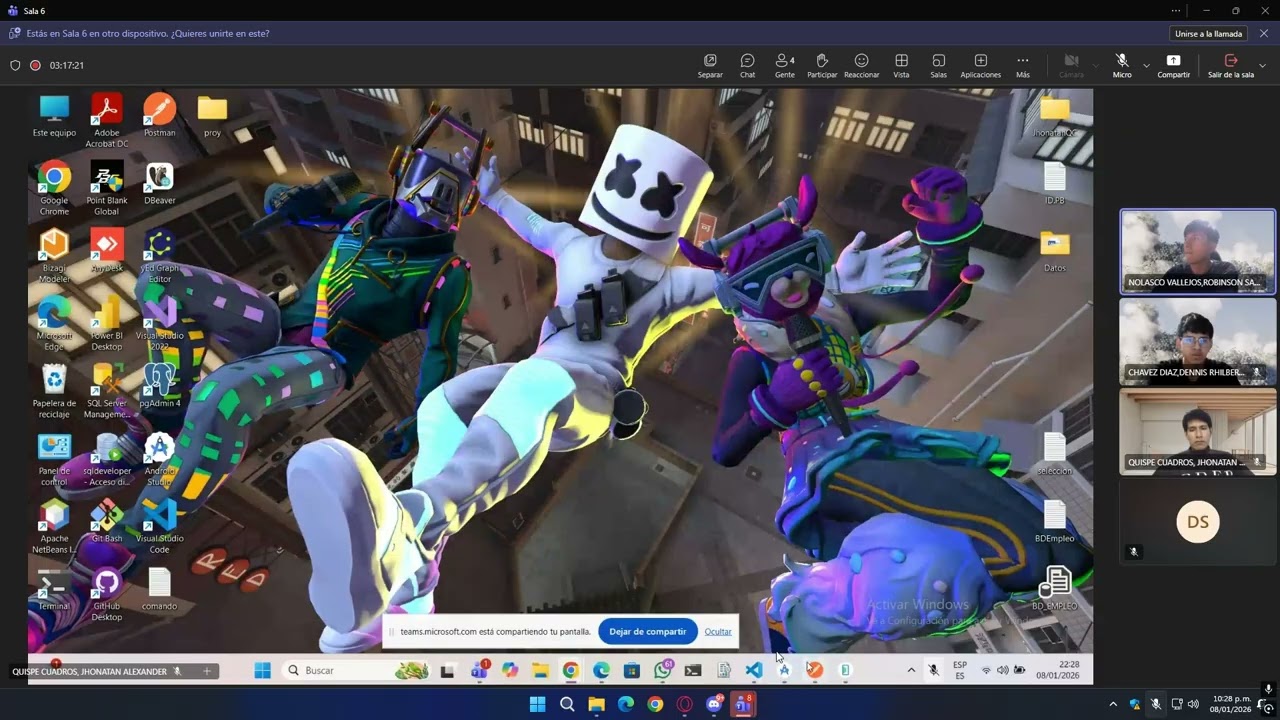1280x720 pixels.
Task: Click the Unirse a la llamada button
Action: (x=1208, y=34)
